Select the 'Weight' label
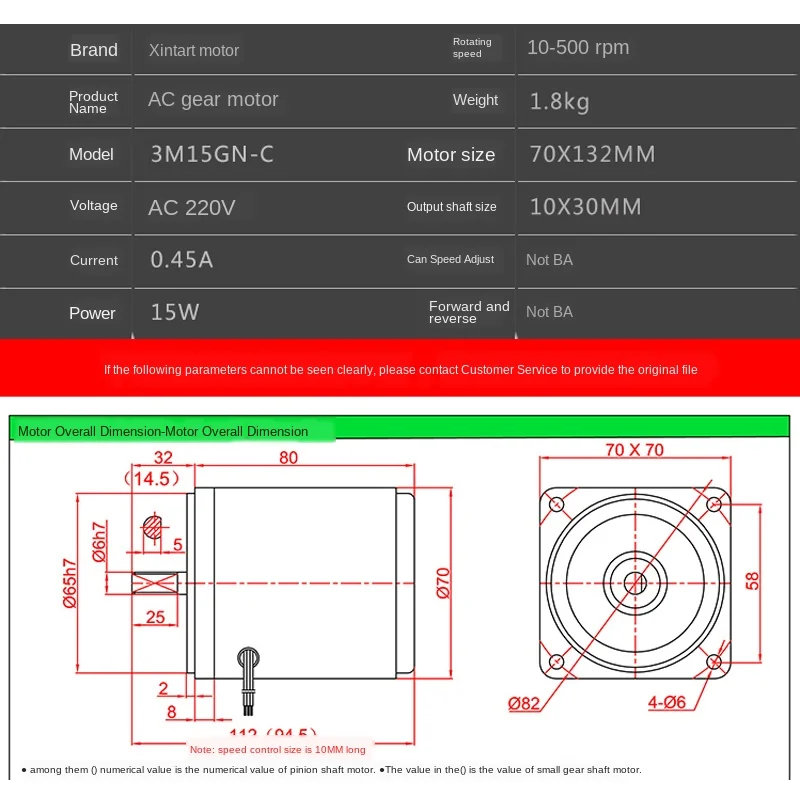 pyautogui.click(x=476, y=99)
